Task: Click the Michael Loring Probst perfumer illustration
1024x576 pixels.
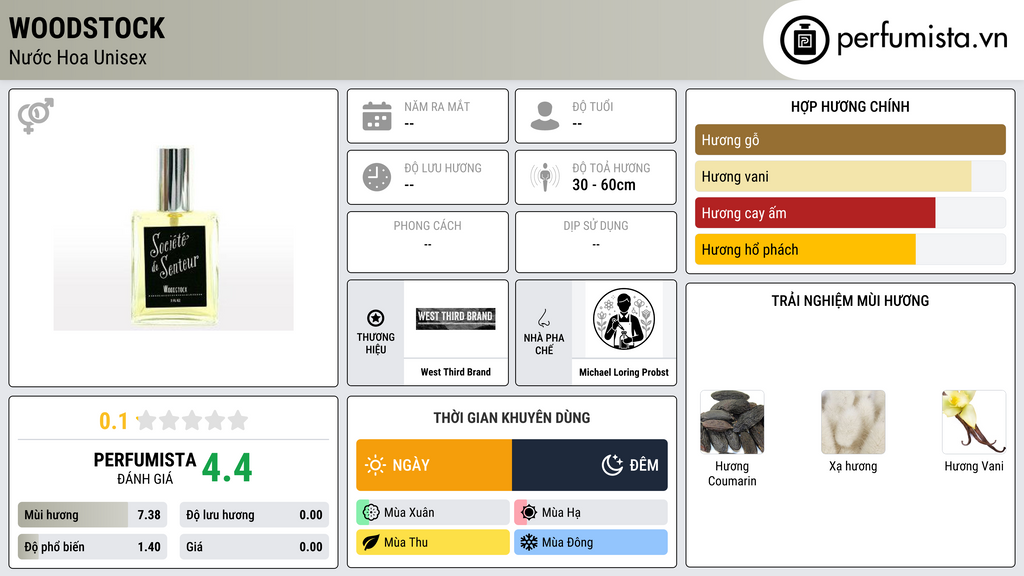Action: click(624, 319)
